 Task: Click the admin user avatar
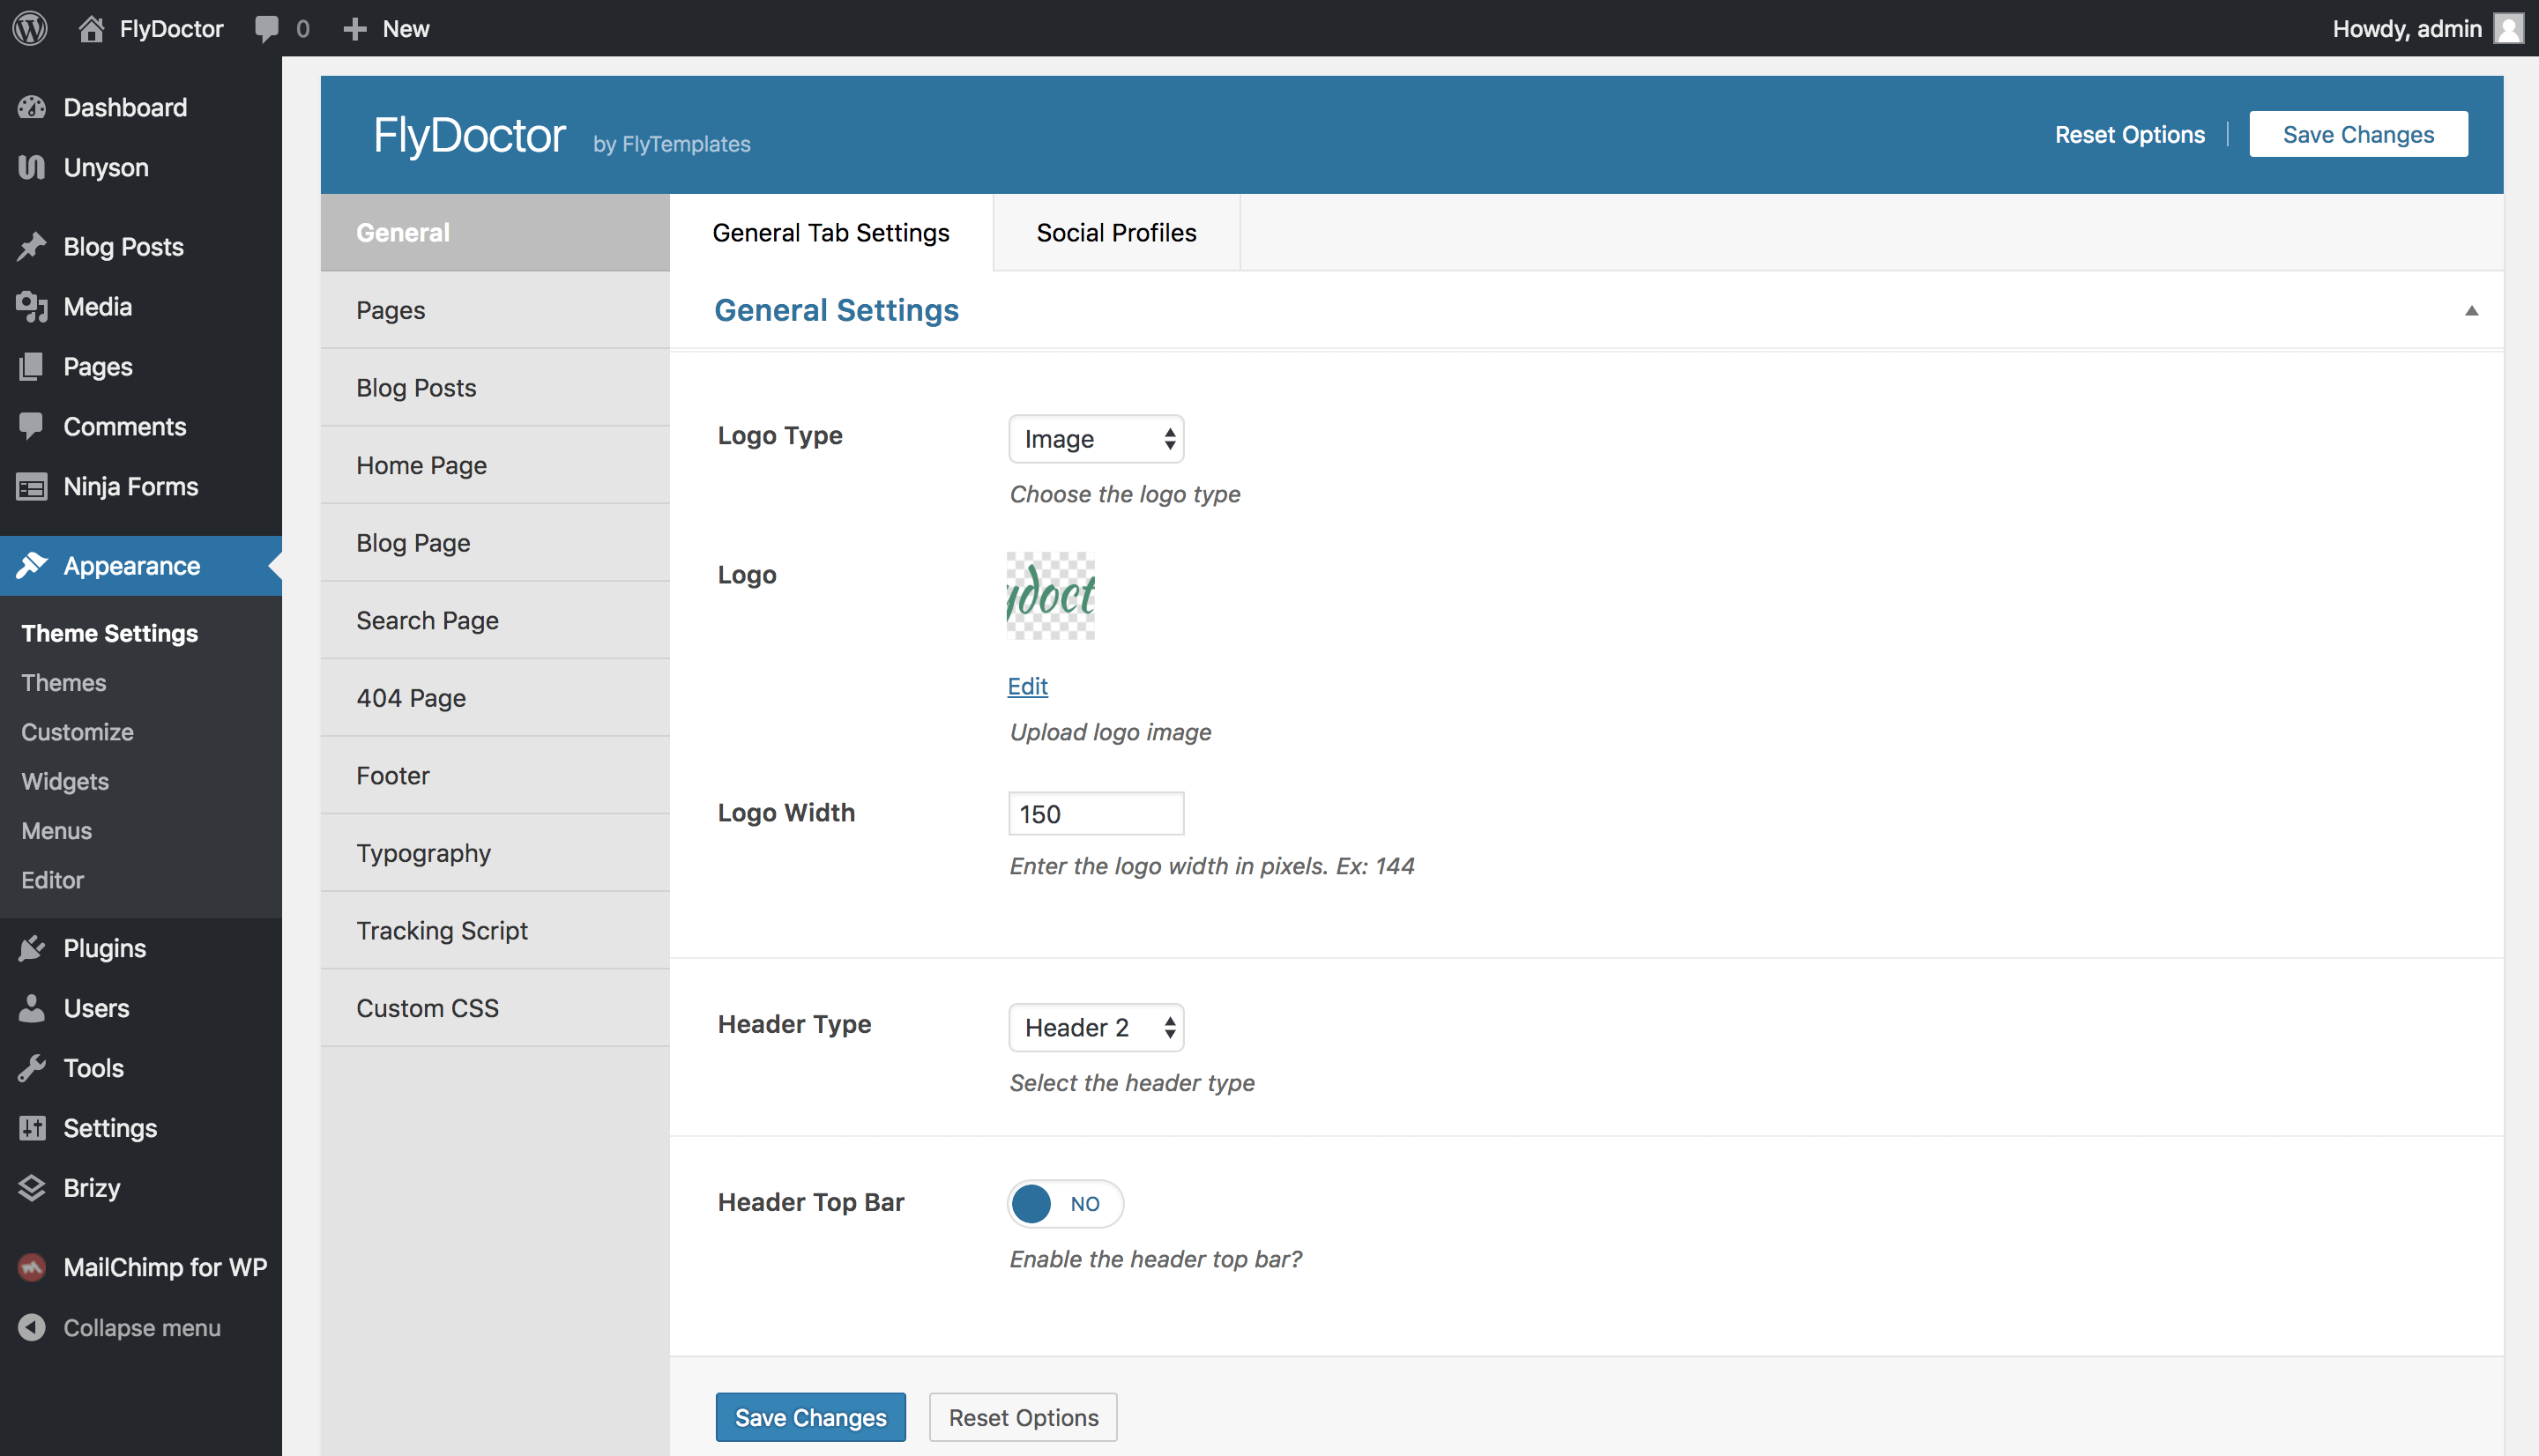(2508, 28)
